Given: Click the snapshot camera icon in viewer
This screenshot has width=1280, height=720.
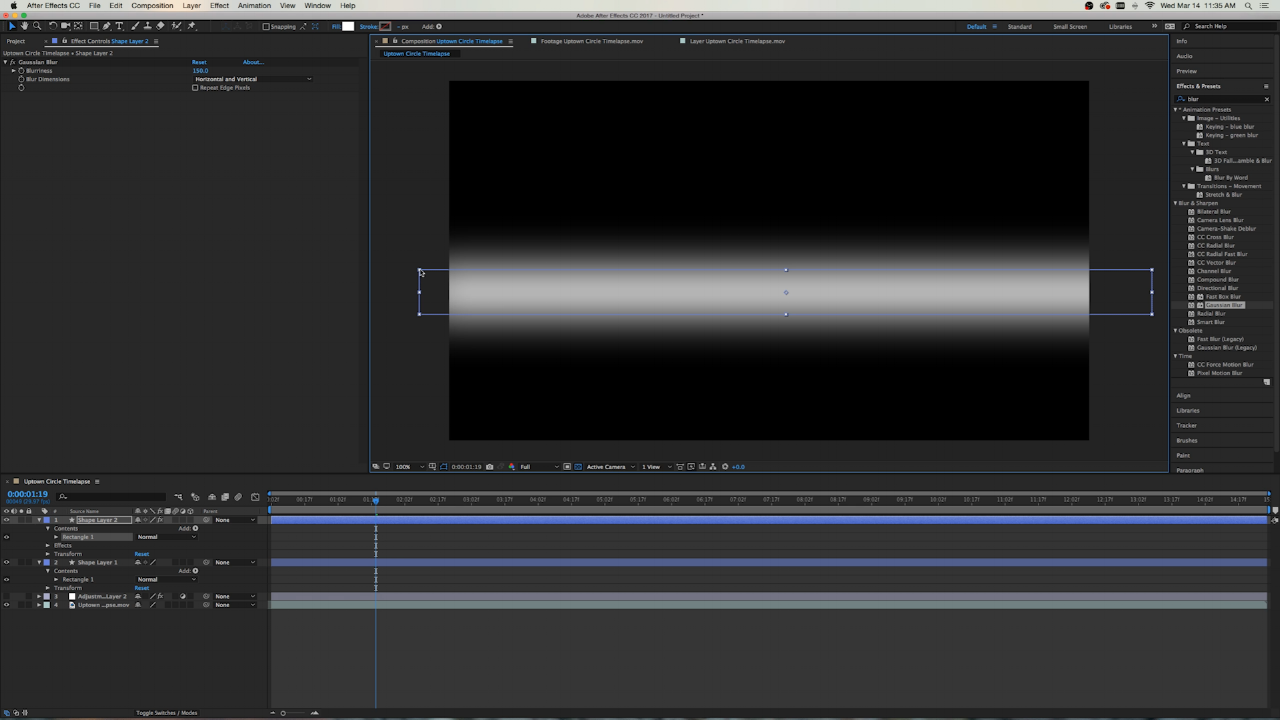Looking at the screenshot, I should (489, 466).
